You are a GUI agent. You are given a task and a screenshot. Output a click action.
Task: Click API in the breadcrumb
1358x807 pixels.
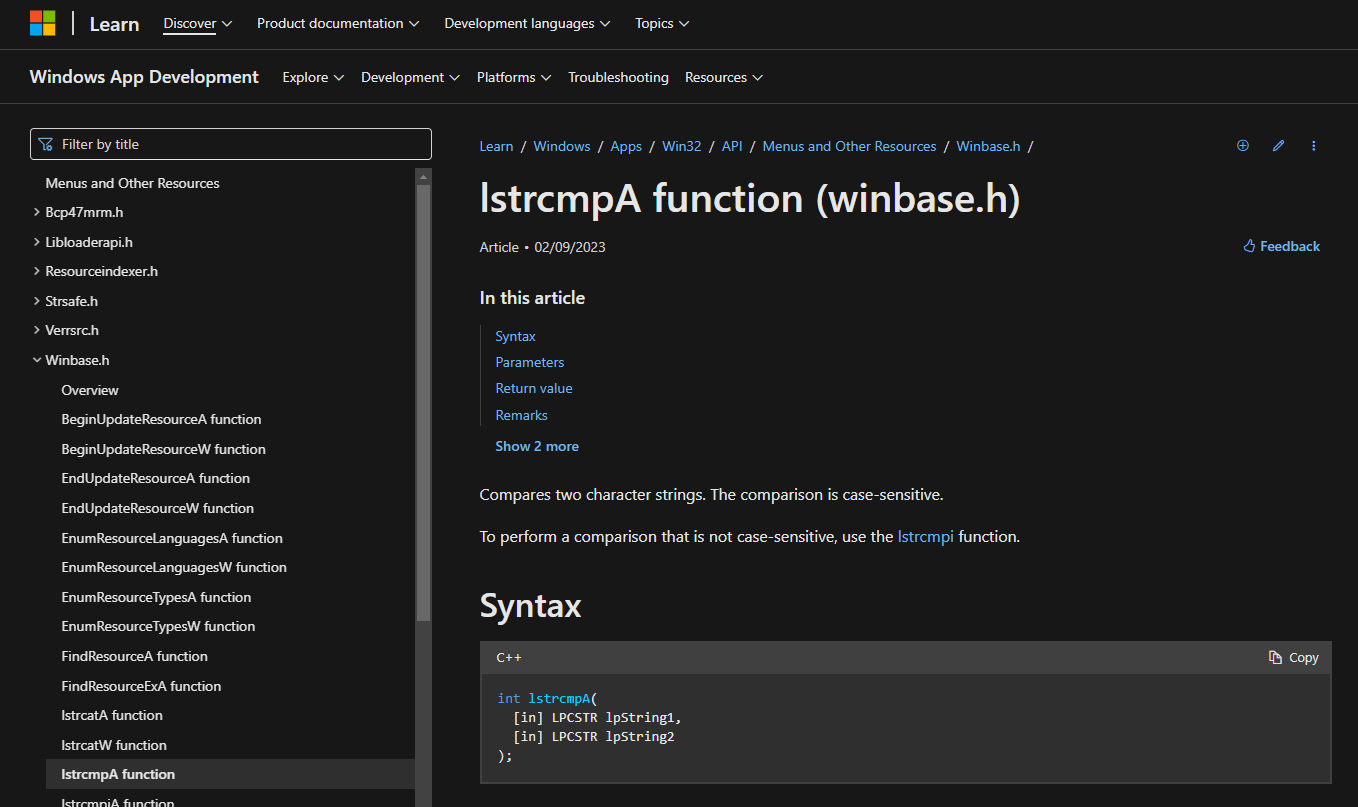point(732,146)
